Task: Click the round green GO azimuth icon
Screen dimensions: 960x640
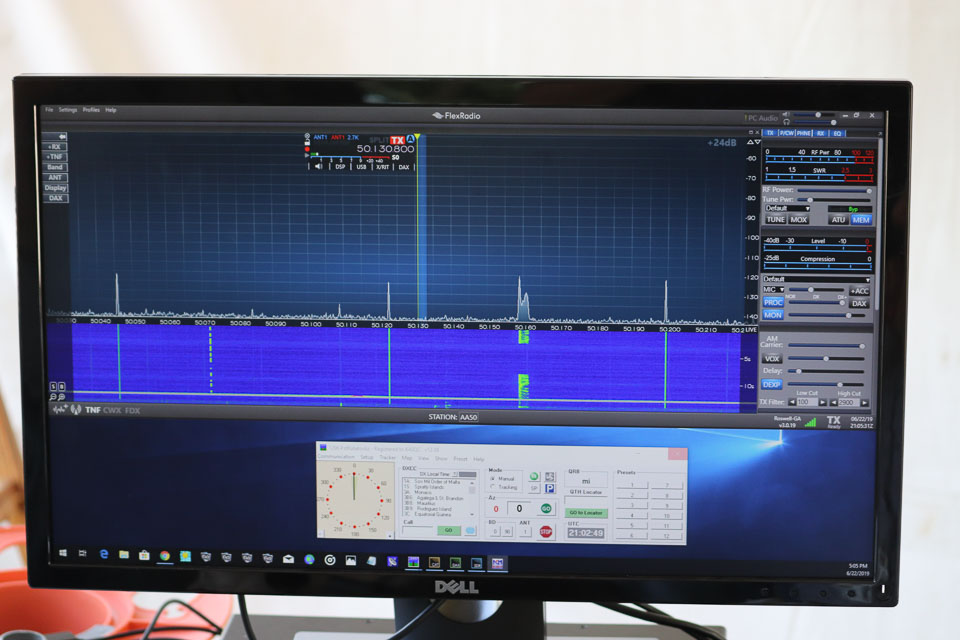Action: pos(546,508)
